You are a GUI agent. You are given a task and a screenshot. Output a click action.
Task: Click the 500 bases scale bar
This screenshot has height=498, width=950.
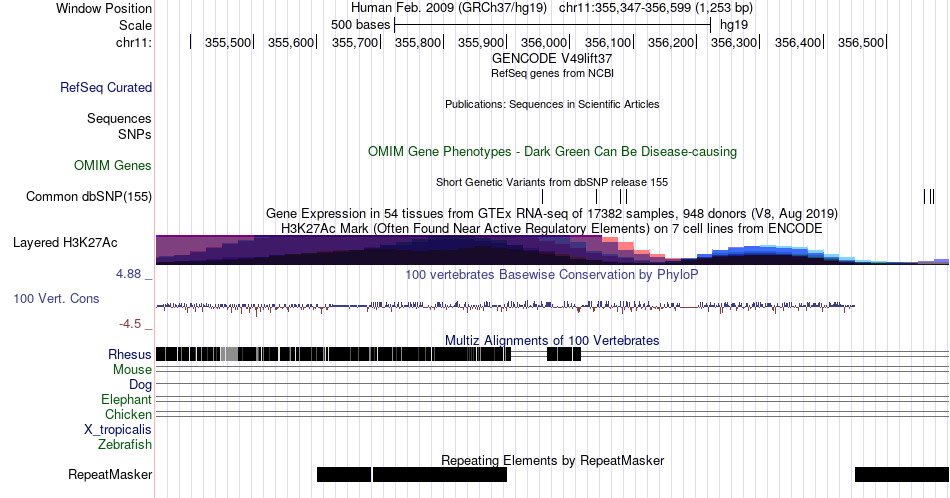click(552, 25)
